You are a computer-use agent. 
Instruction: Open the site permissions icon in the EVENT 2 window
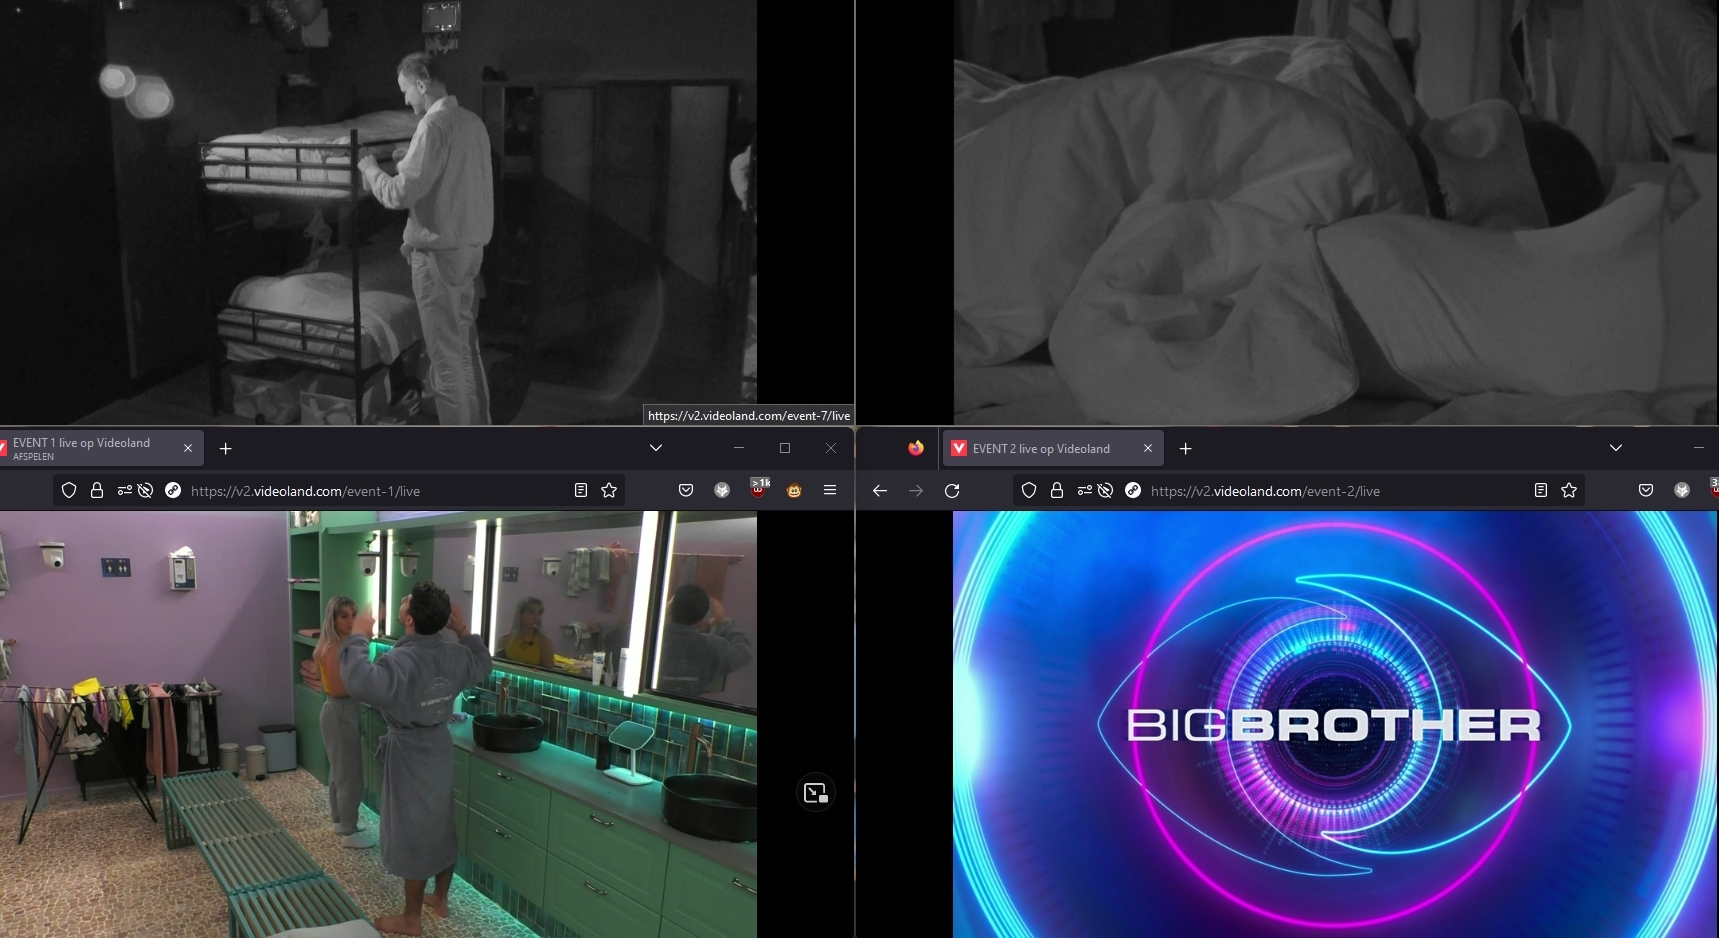(1084, 490)
